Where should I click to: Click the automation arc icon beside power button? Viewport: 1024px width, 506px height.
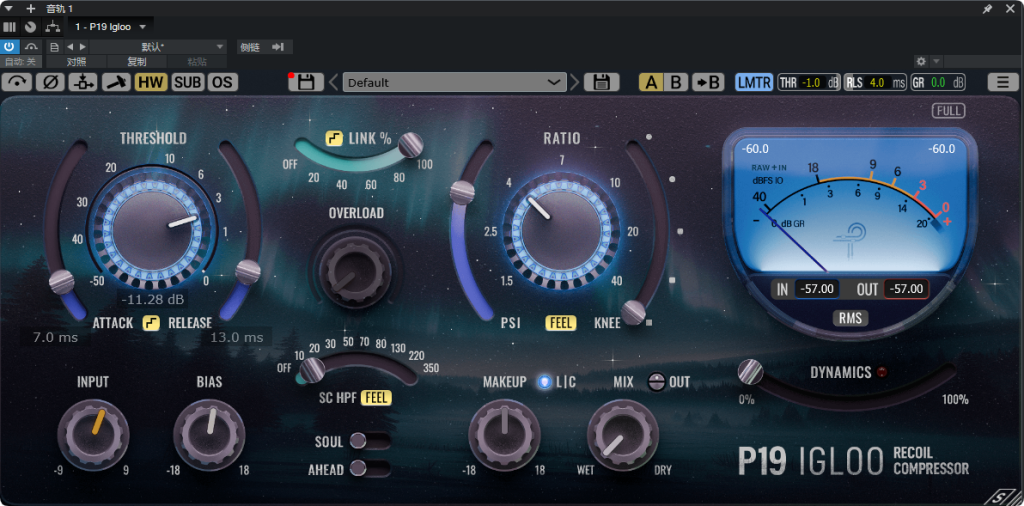pyautogui.click(x=31, y=47)
